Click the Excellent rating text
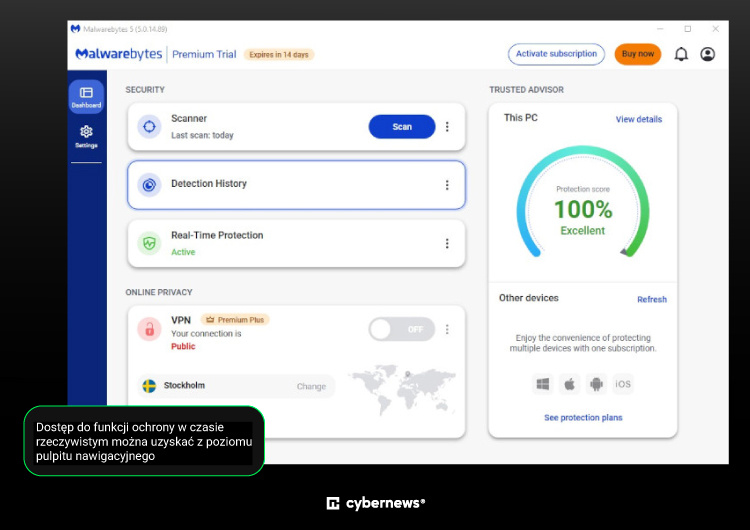750x530 pixels. [x=583, y=231]
